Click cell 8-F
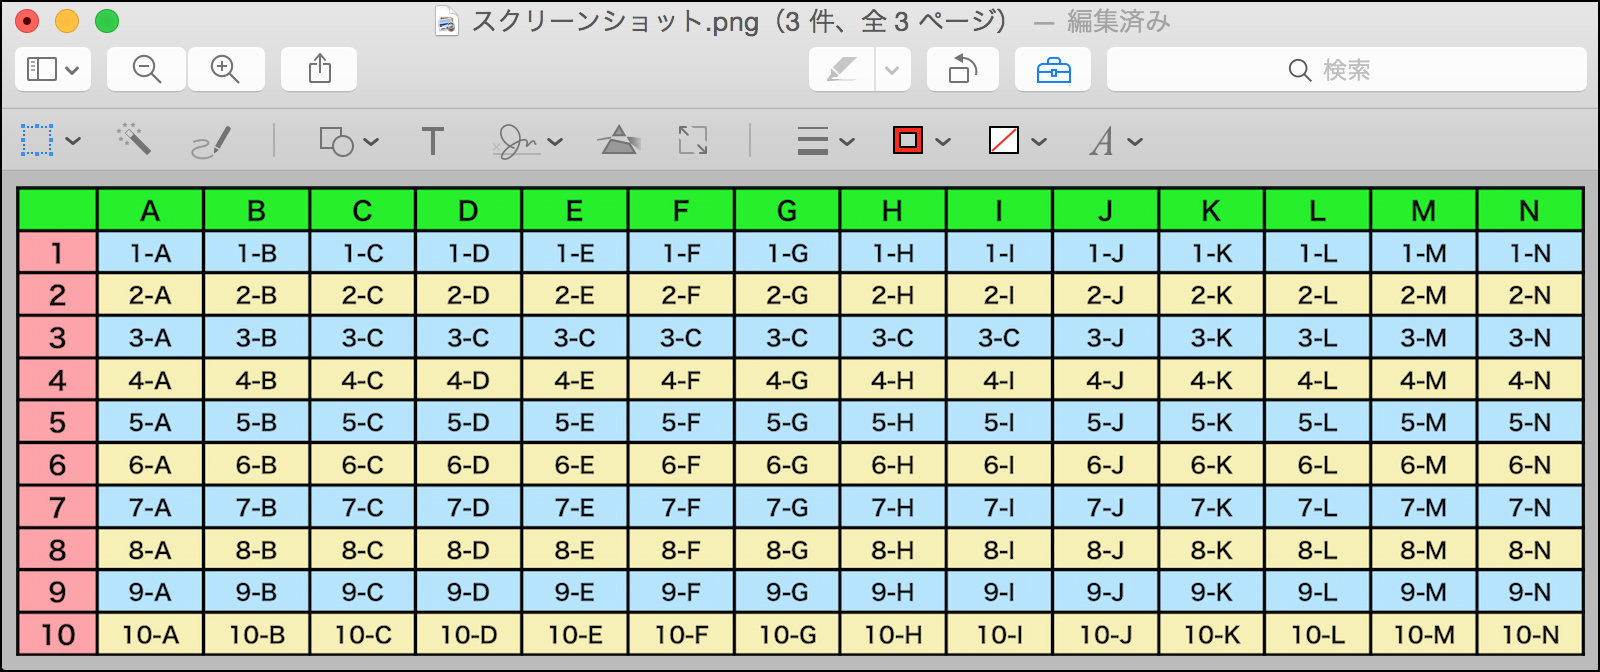Viewport: 1600px width, 672px height. [x=681, y=549]
